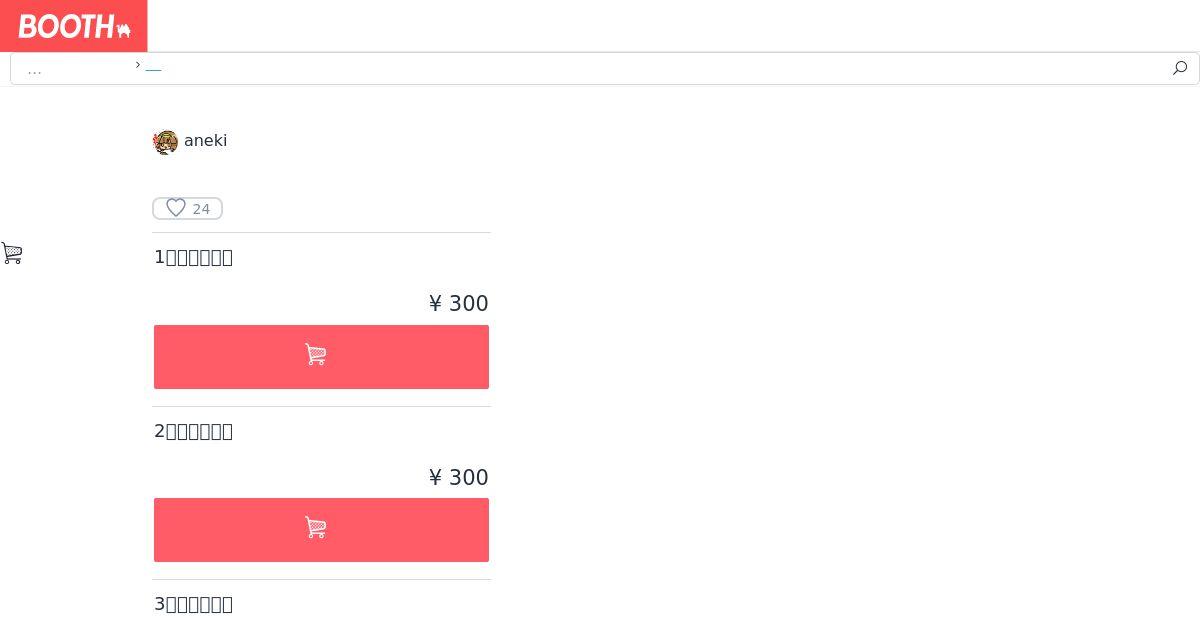Select the variation 2 title
This screenshot has width=1200, height=630.
[x=193, y=431]
